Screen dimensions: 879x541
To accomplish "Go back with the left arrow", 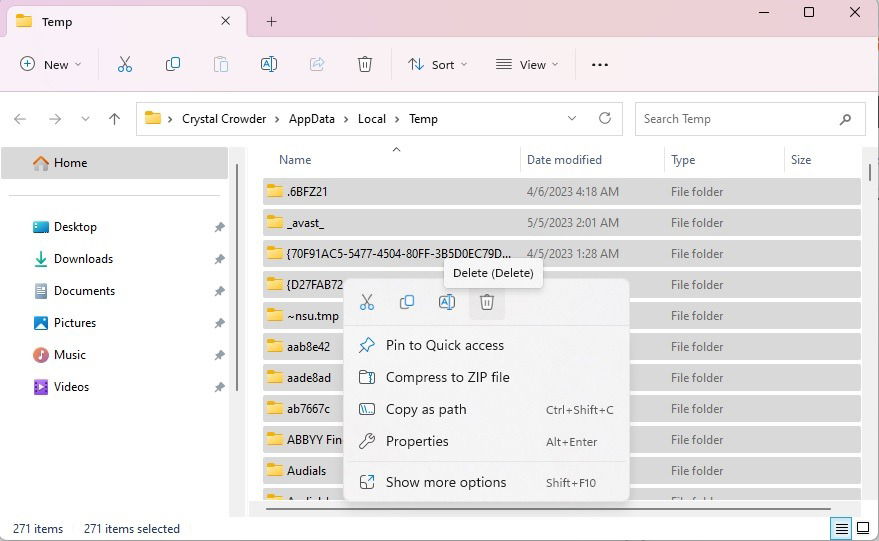I will click(x=20, y=119).
